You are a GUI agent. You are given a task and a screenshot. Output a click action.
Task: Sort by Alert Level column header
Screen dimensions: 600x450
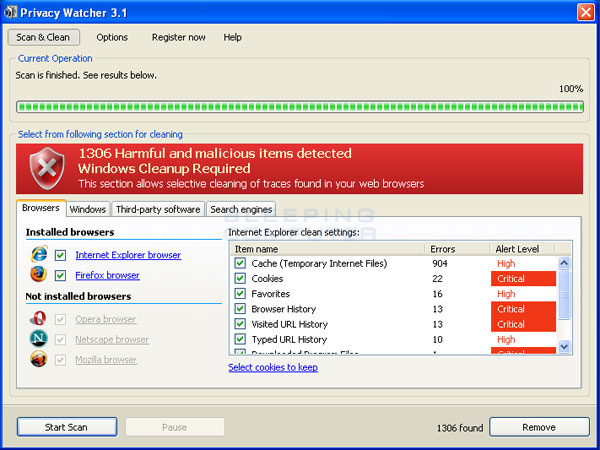point(522,249)
